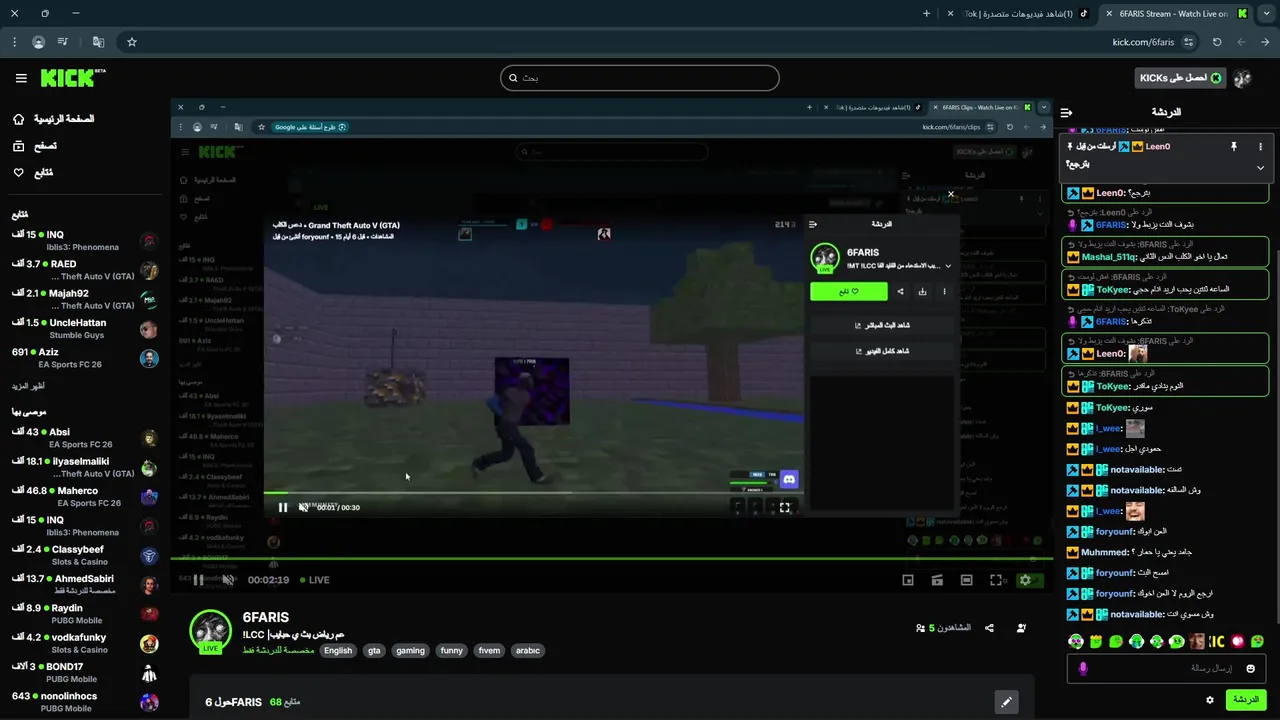Click the site info icon next to URL

click(1188, 42)
